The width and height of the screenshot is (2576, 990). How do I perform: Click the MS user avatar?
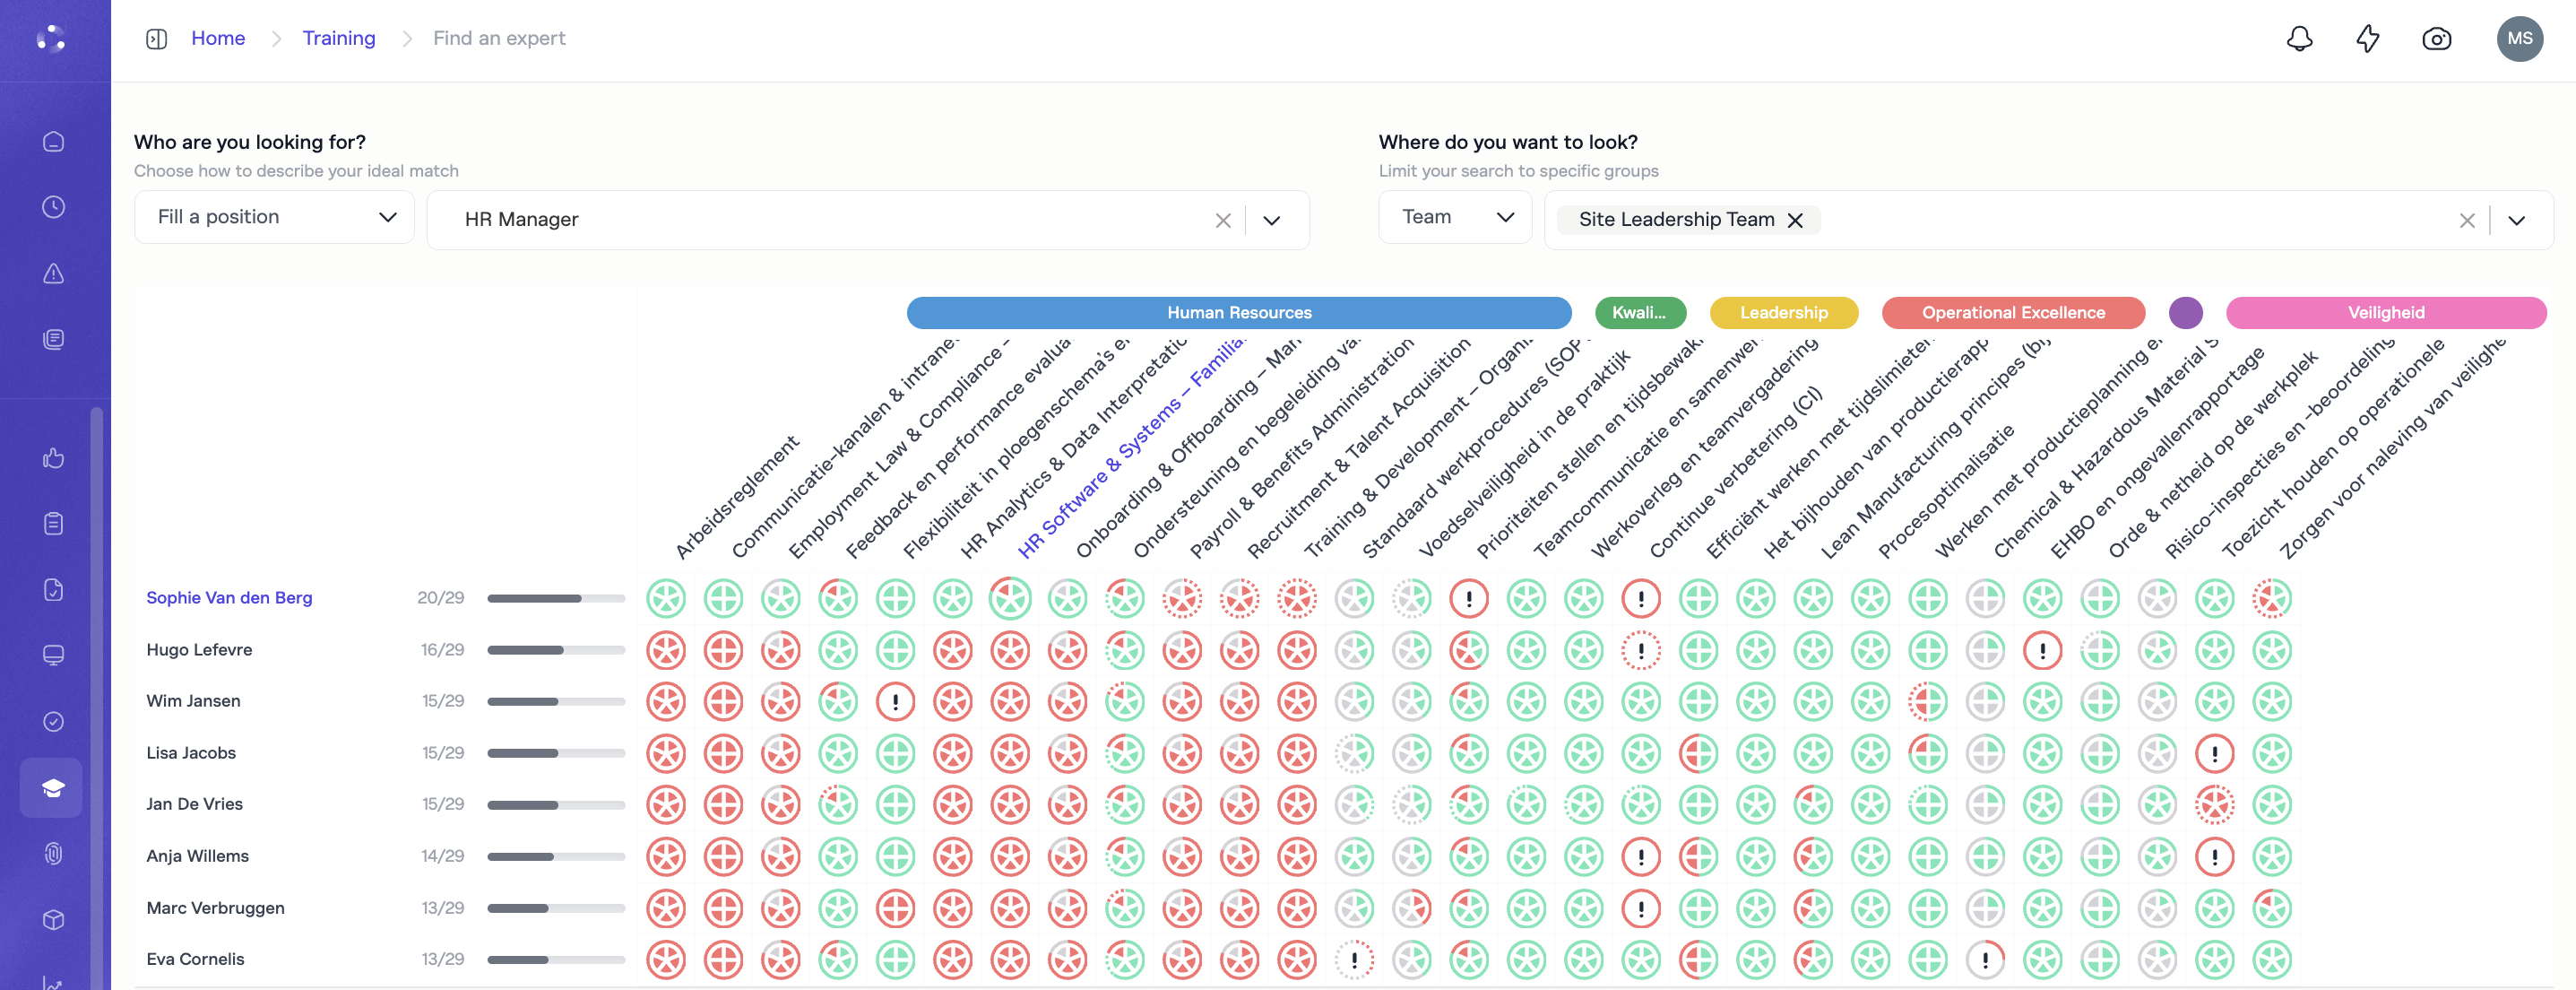point(2519,39)
